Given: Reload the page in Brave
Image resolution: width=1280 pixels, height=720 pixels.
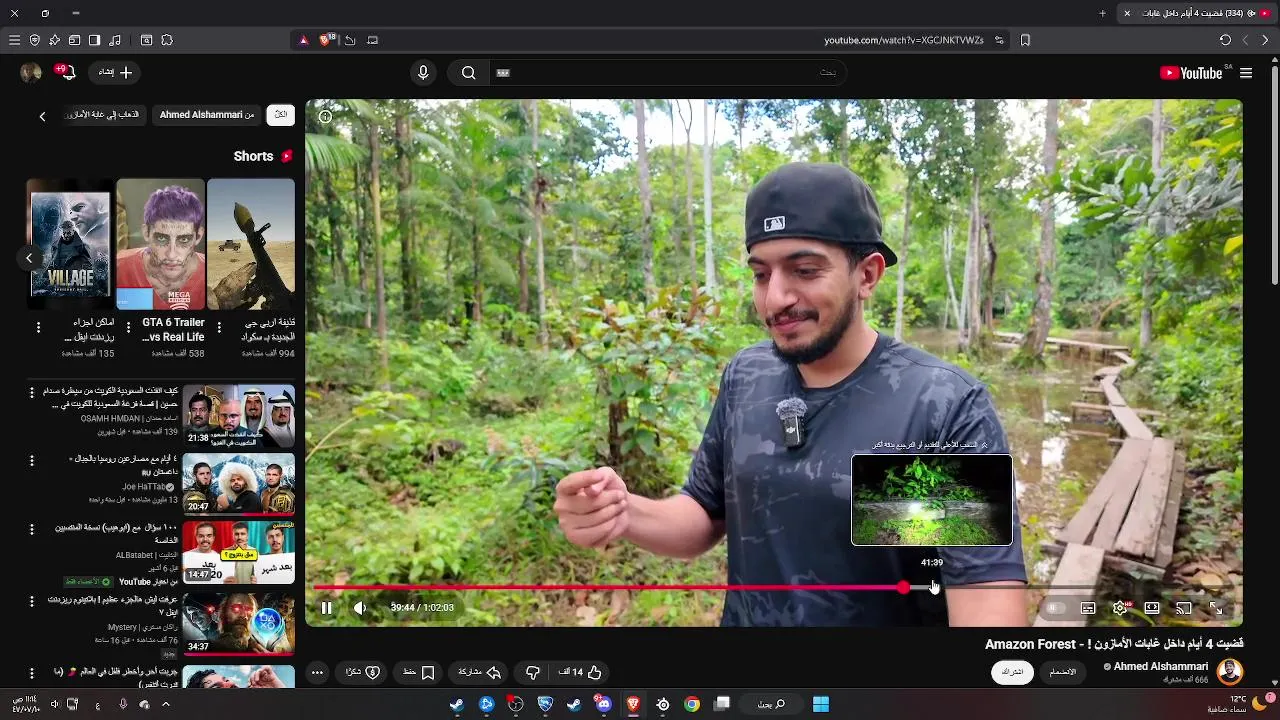Looking at the screenshot, I should 1225,40.
